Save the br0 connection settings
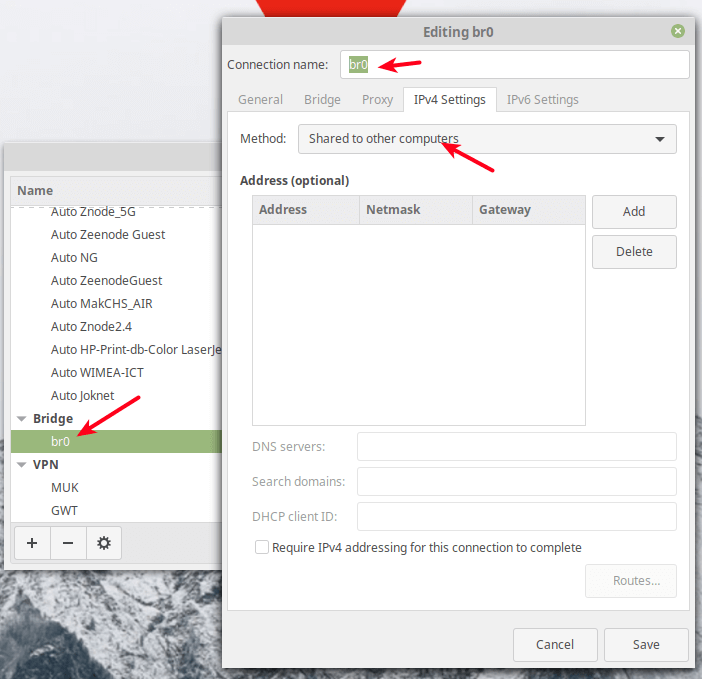Screen dimensions: 702x679 [x=646, y=645]
